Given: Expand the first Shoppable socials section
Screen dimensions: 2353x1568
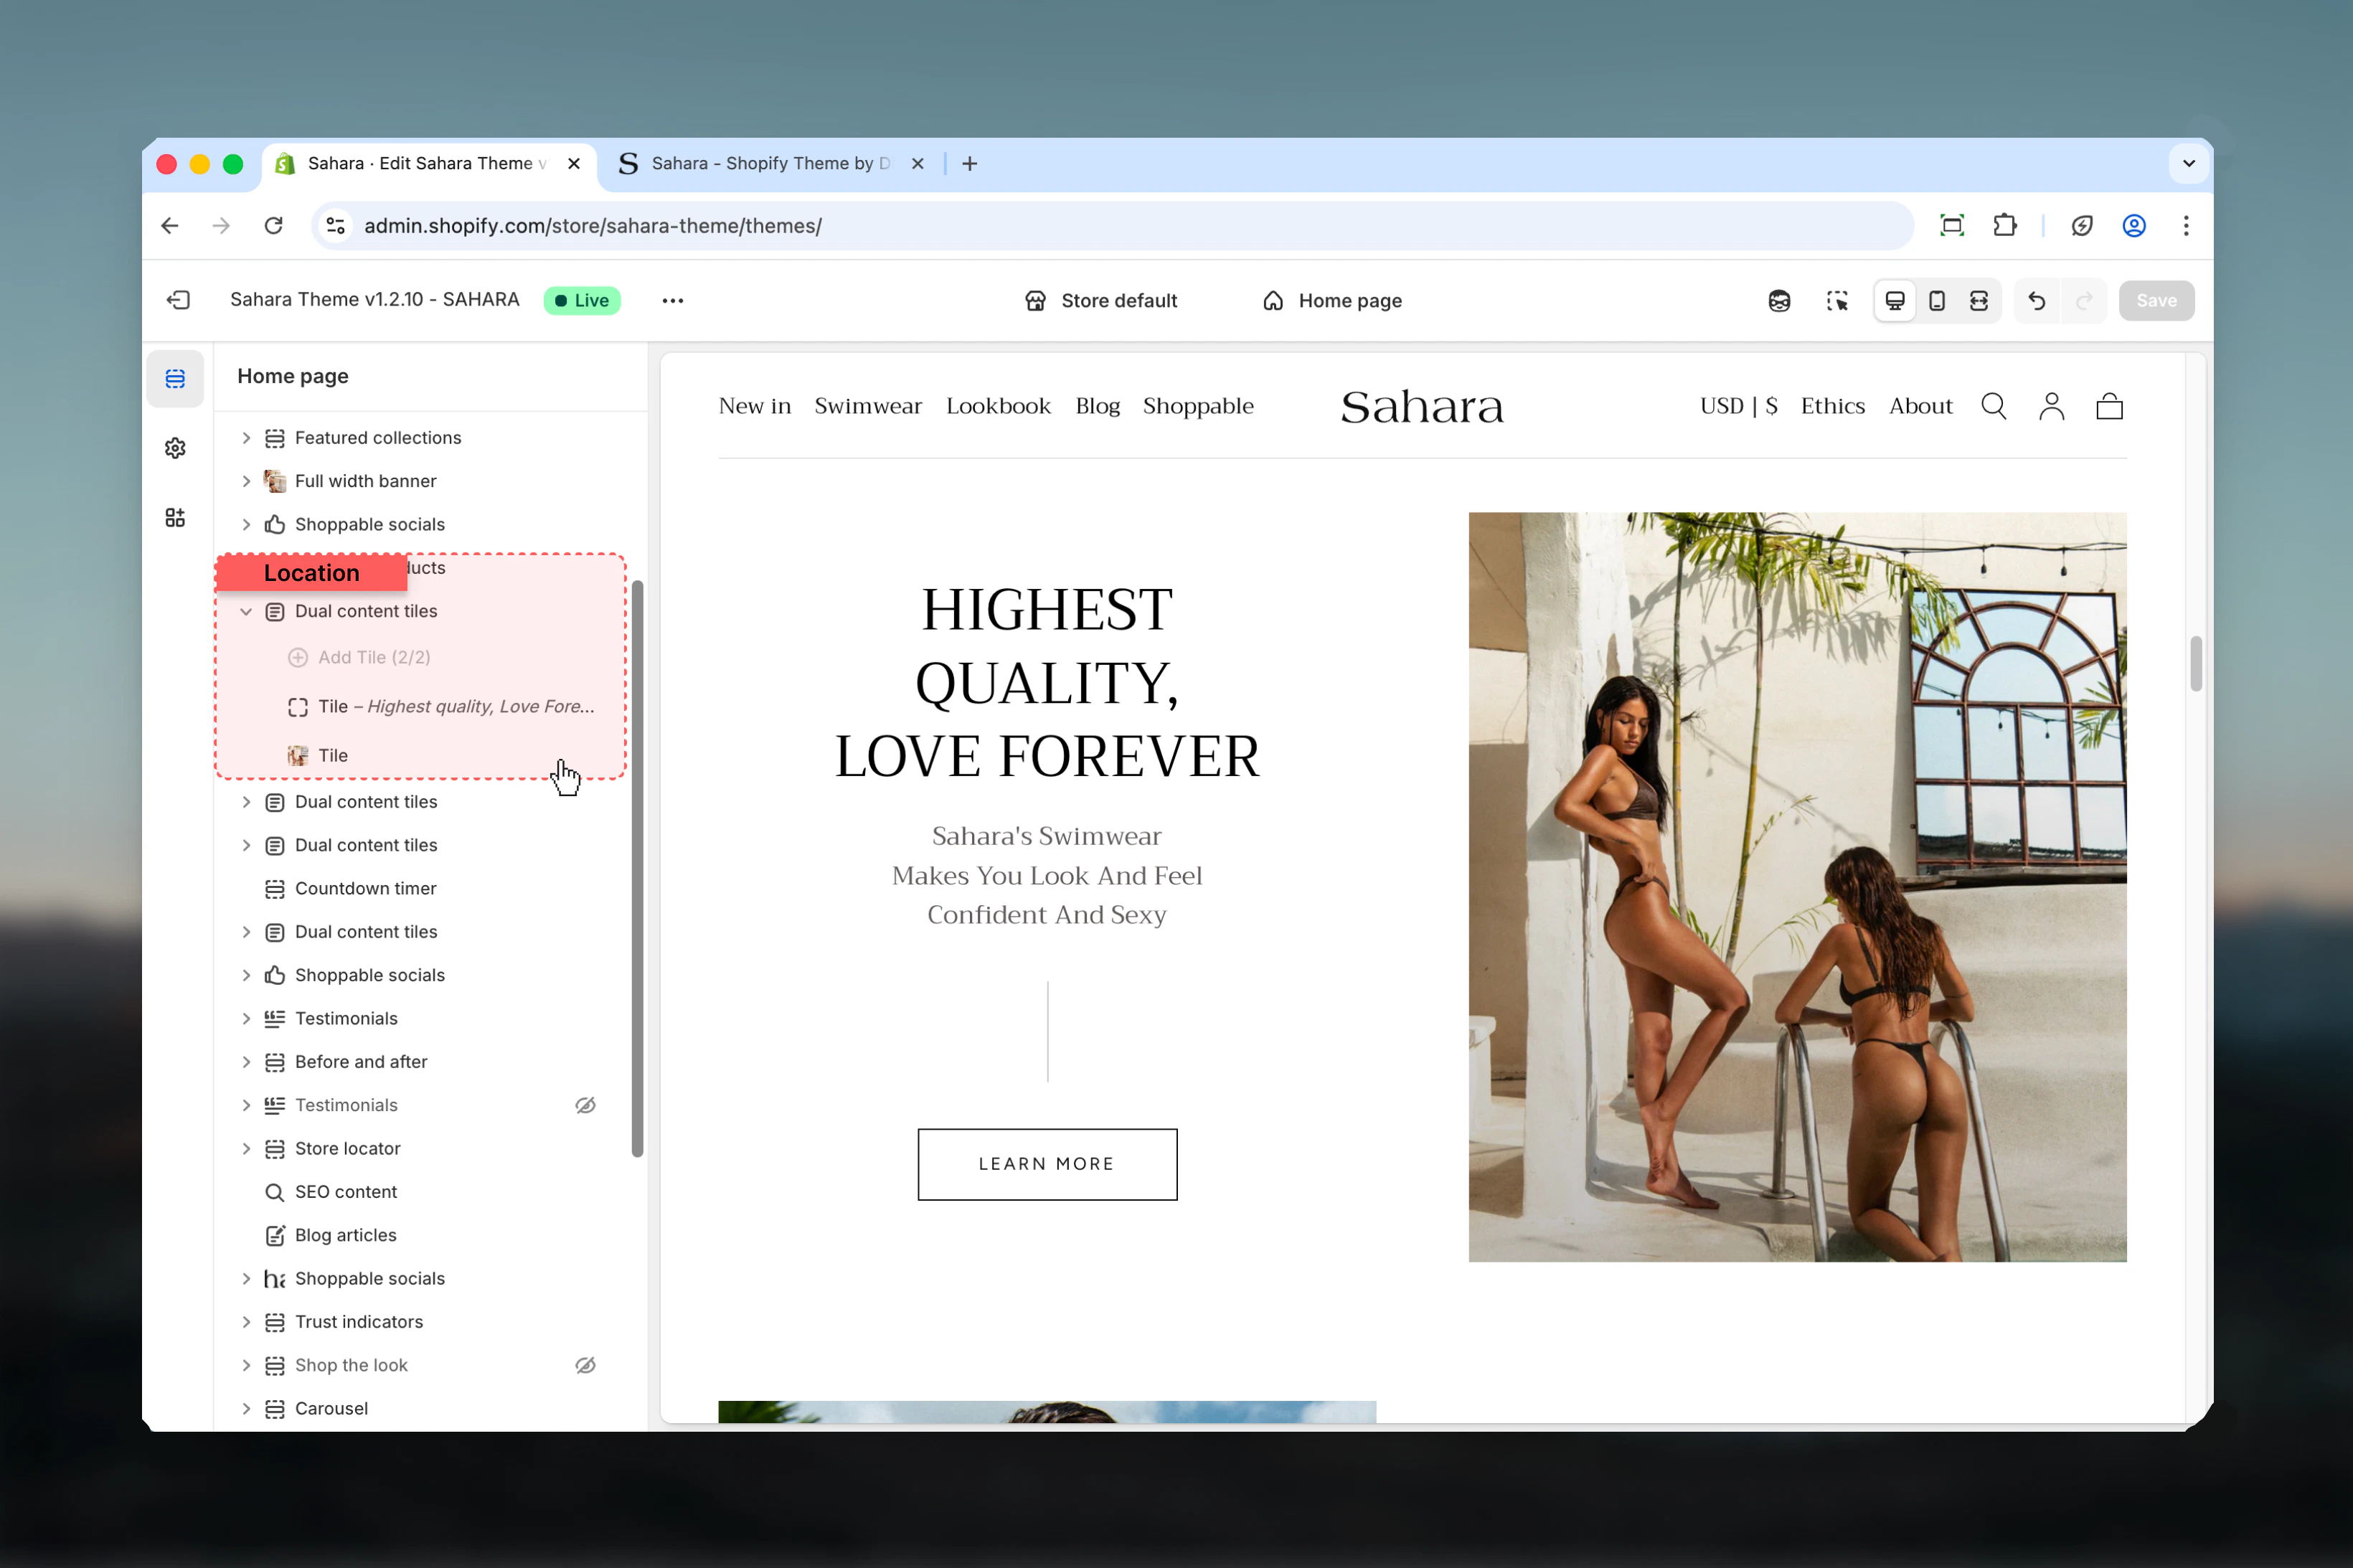Looking at the screenshot, I should pos(246,524).
